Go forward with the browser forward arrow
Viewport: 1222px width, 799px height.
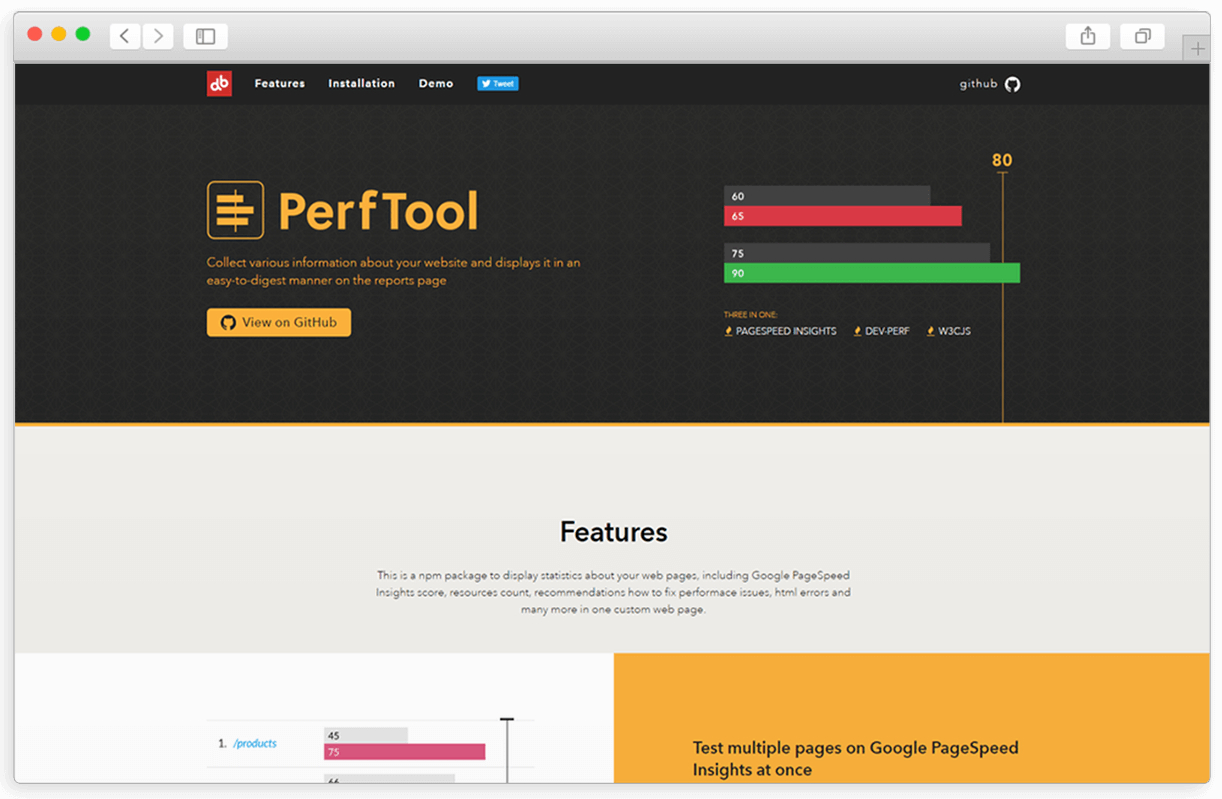point(157,36)
